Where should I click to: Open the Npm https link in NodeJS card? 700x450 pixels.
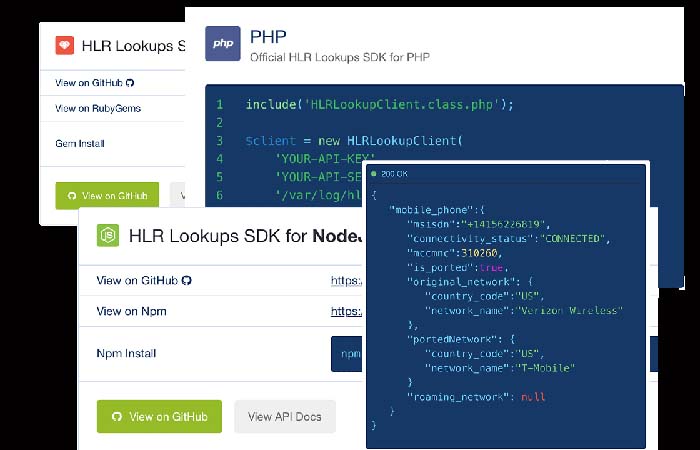(x=347, y=311)
